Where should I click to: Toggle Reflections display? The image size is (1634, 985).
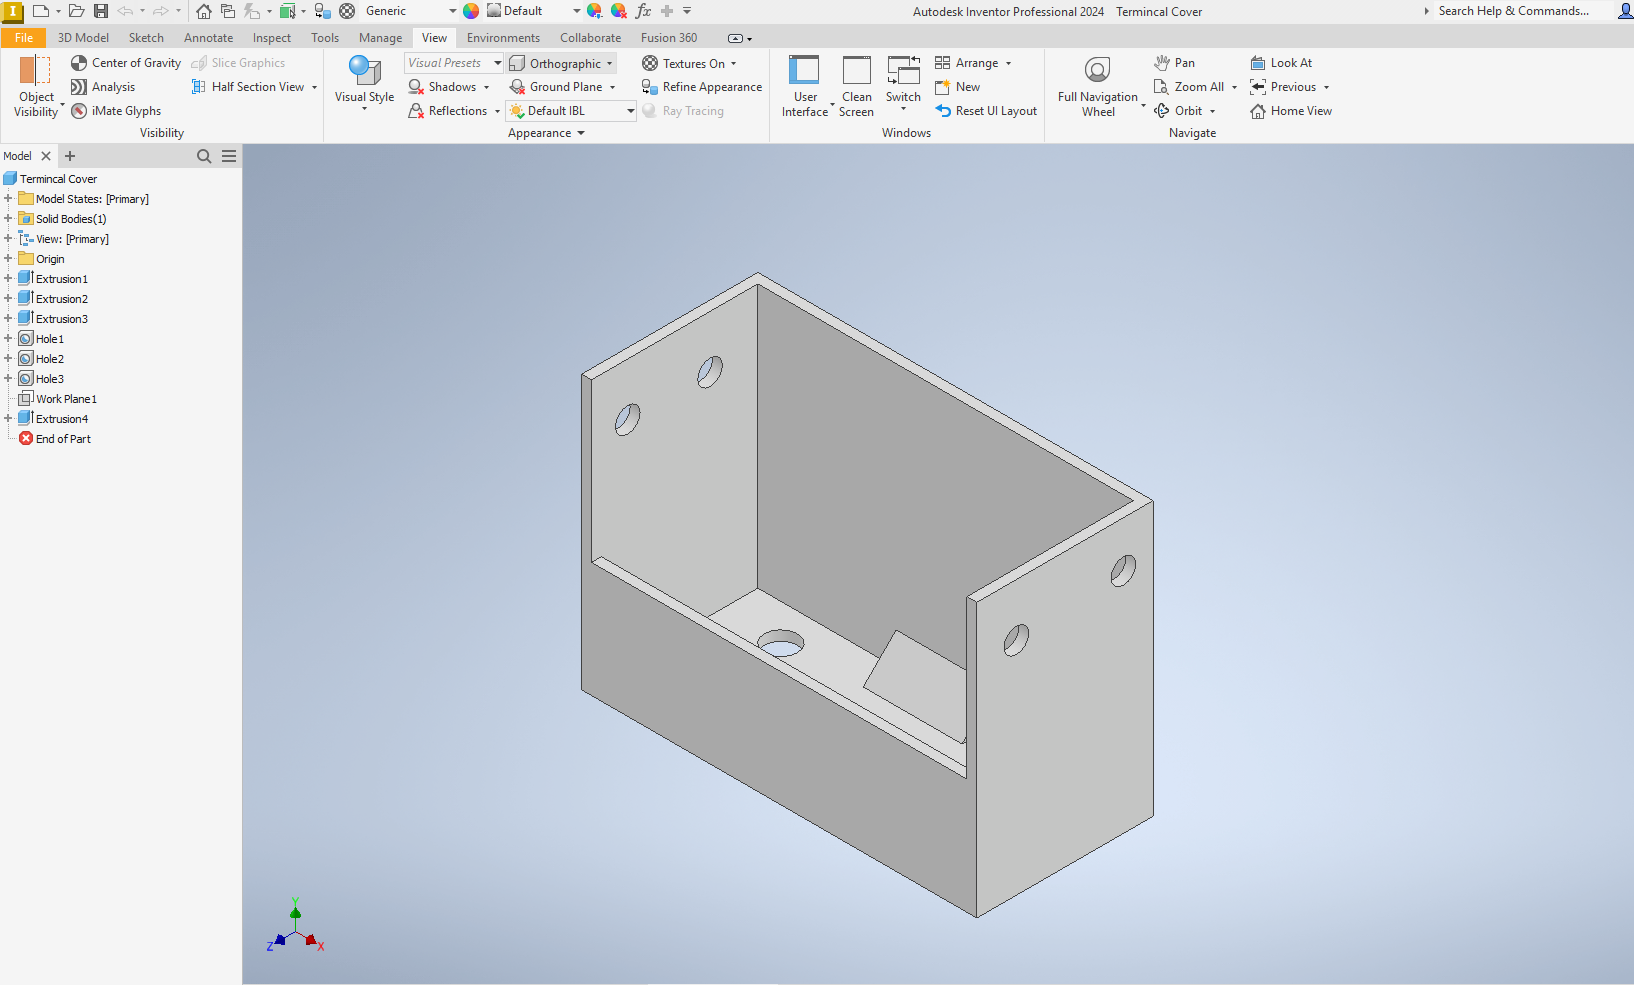coord(448,111)
